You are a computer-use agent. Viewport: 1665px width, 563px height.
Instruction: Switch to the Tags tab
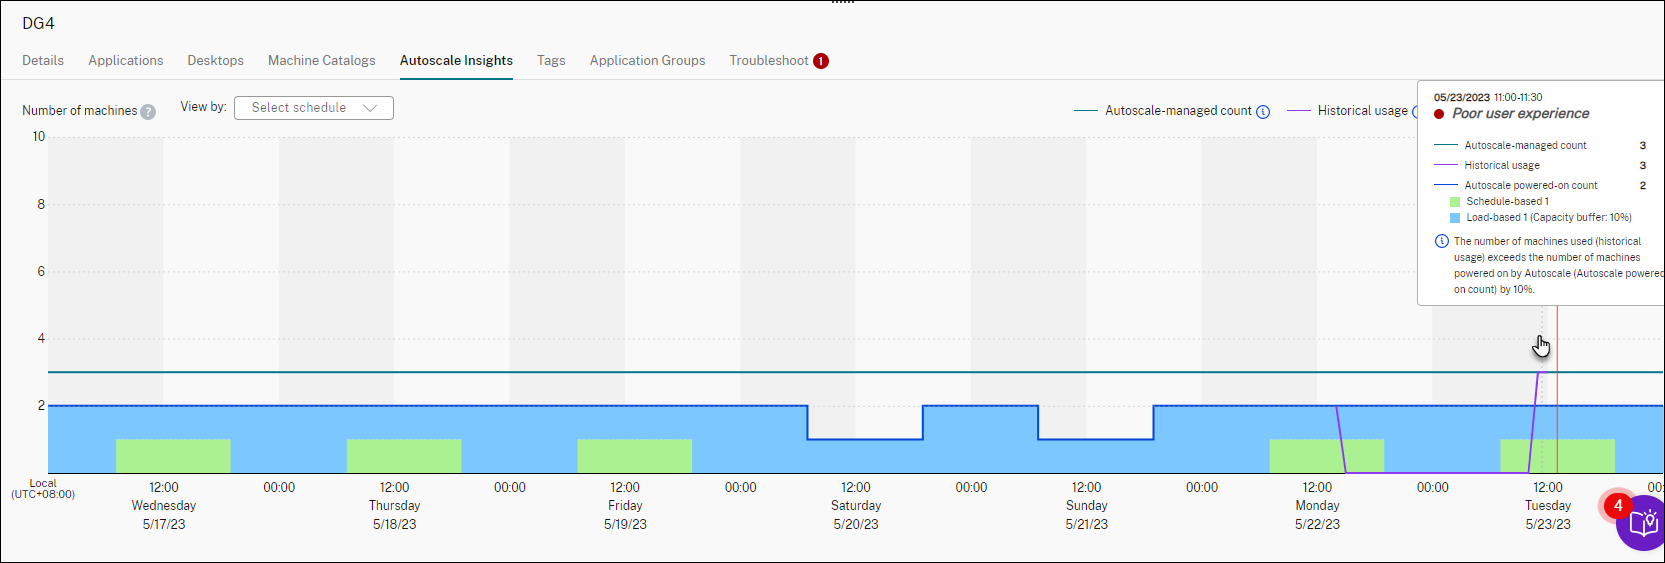(x=551, y=61)
